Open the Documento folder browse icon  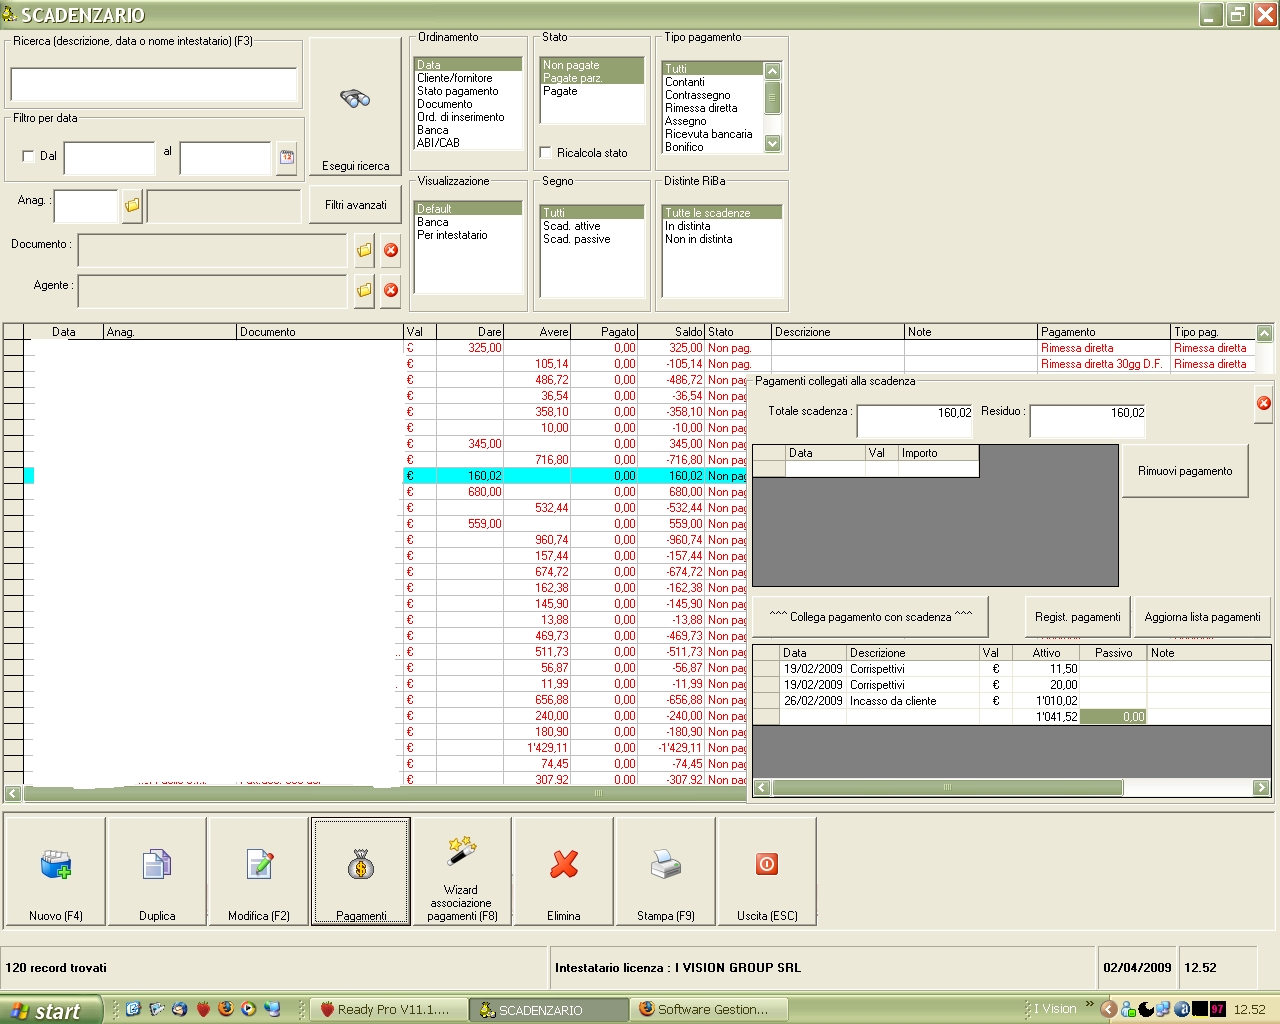coord(364,250)
